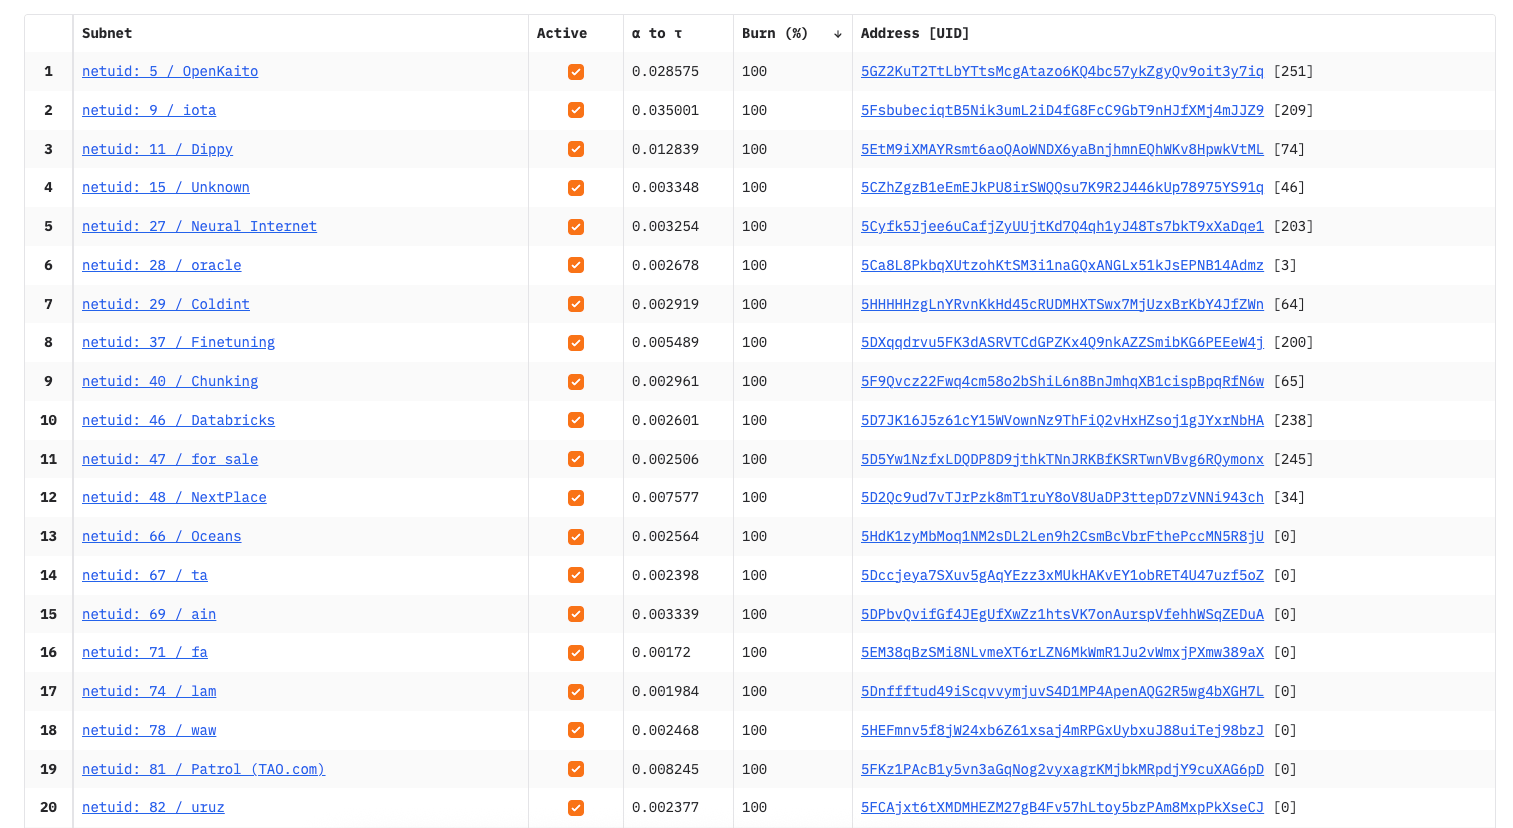Viewport: 1513px width, 828px height.
Task: Open the netuid: 29 / Coldint link
Action: point(166,304)
